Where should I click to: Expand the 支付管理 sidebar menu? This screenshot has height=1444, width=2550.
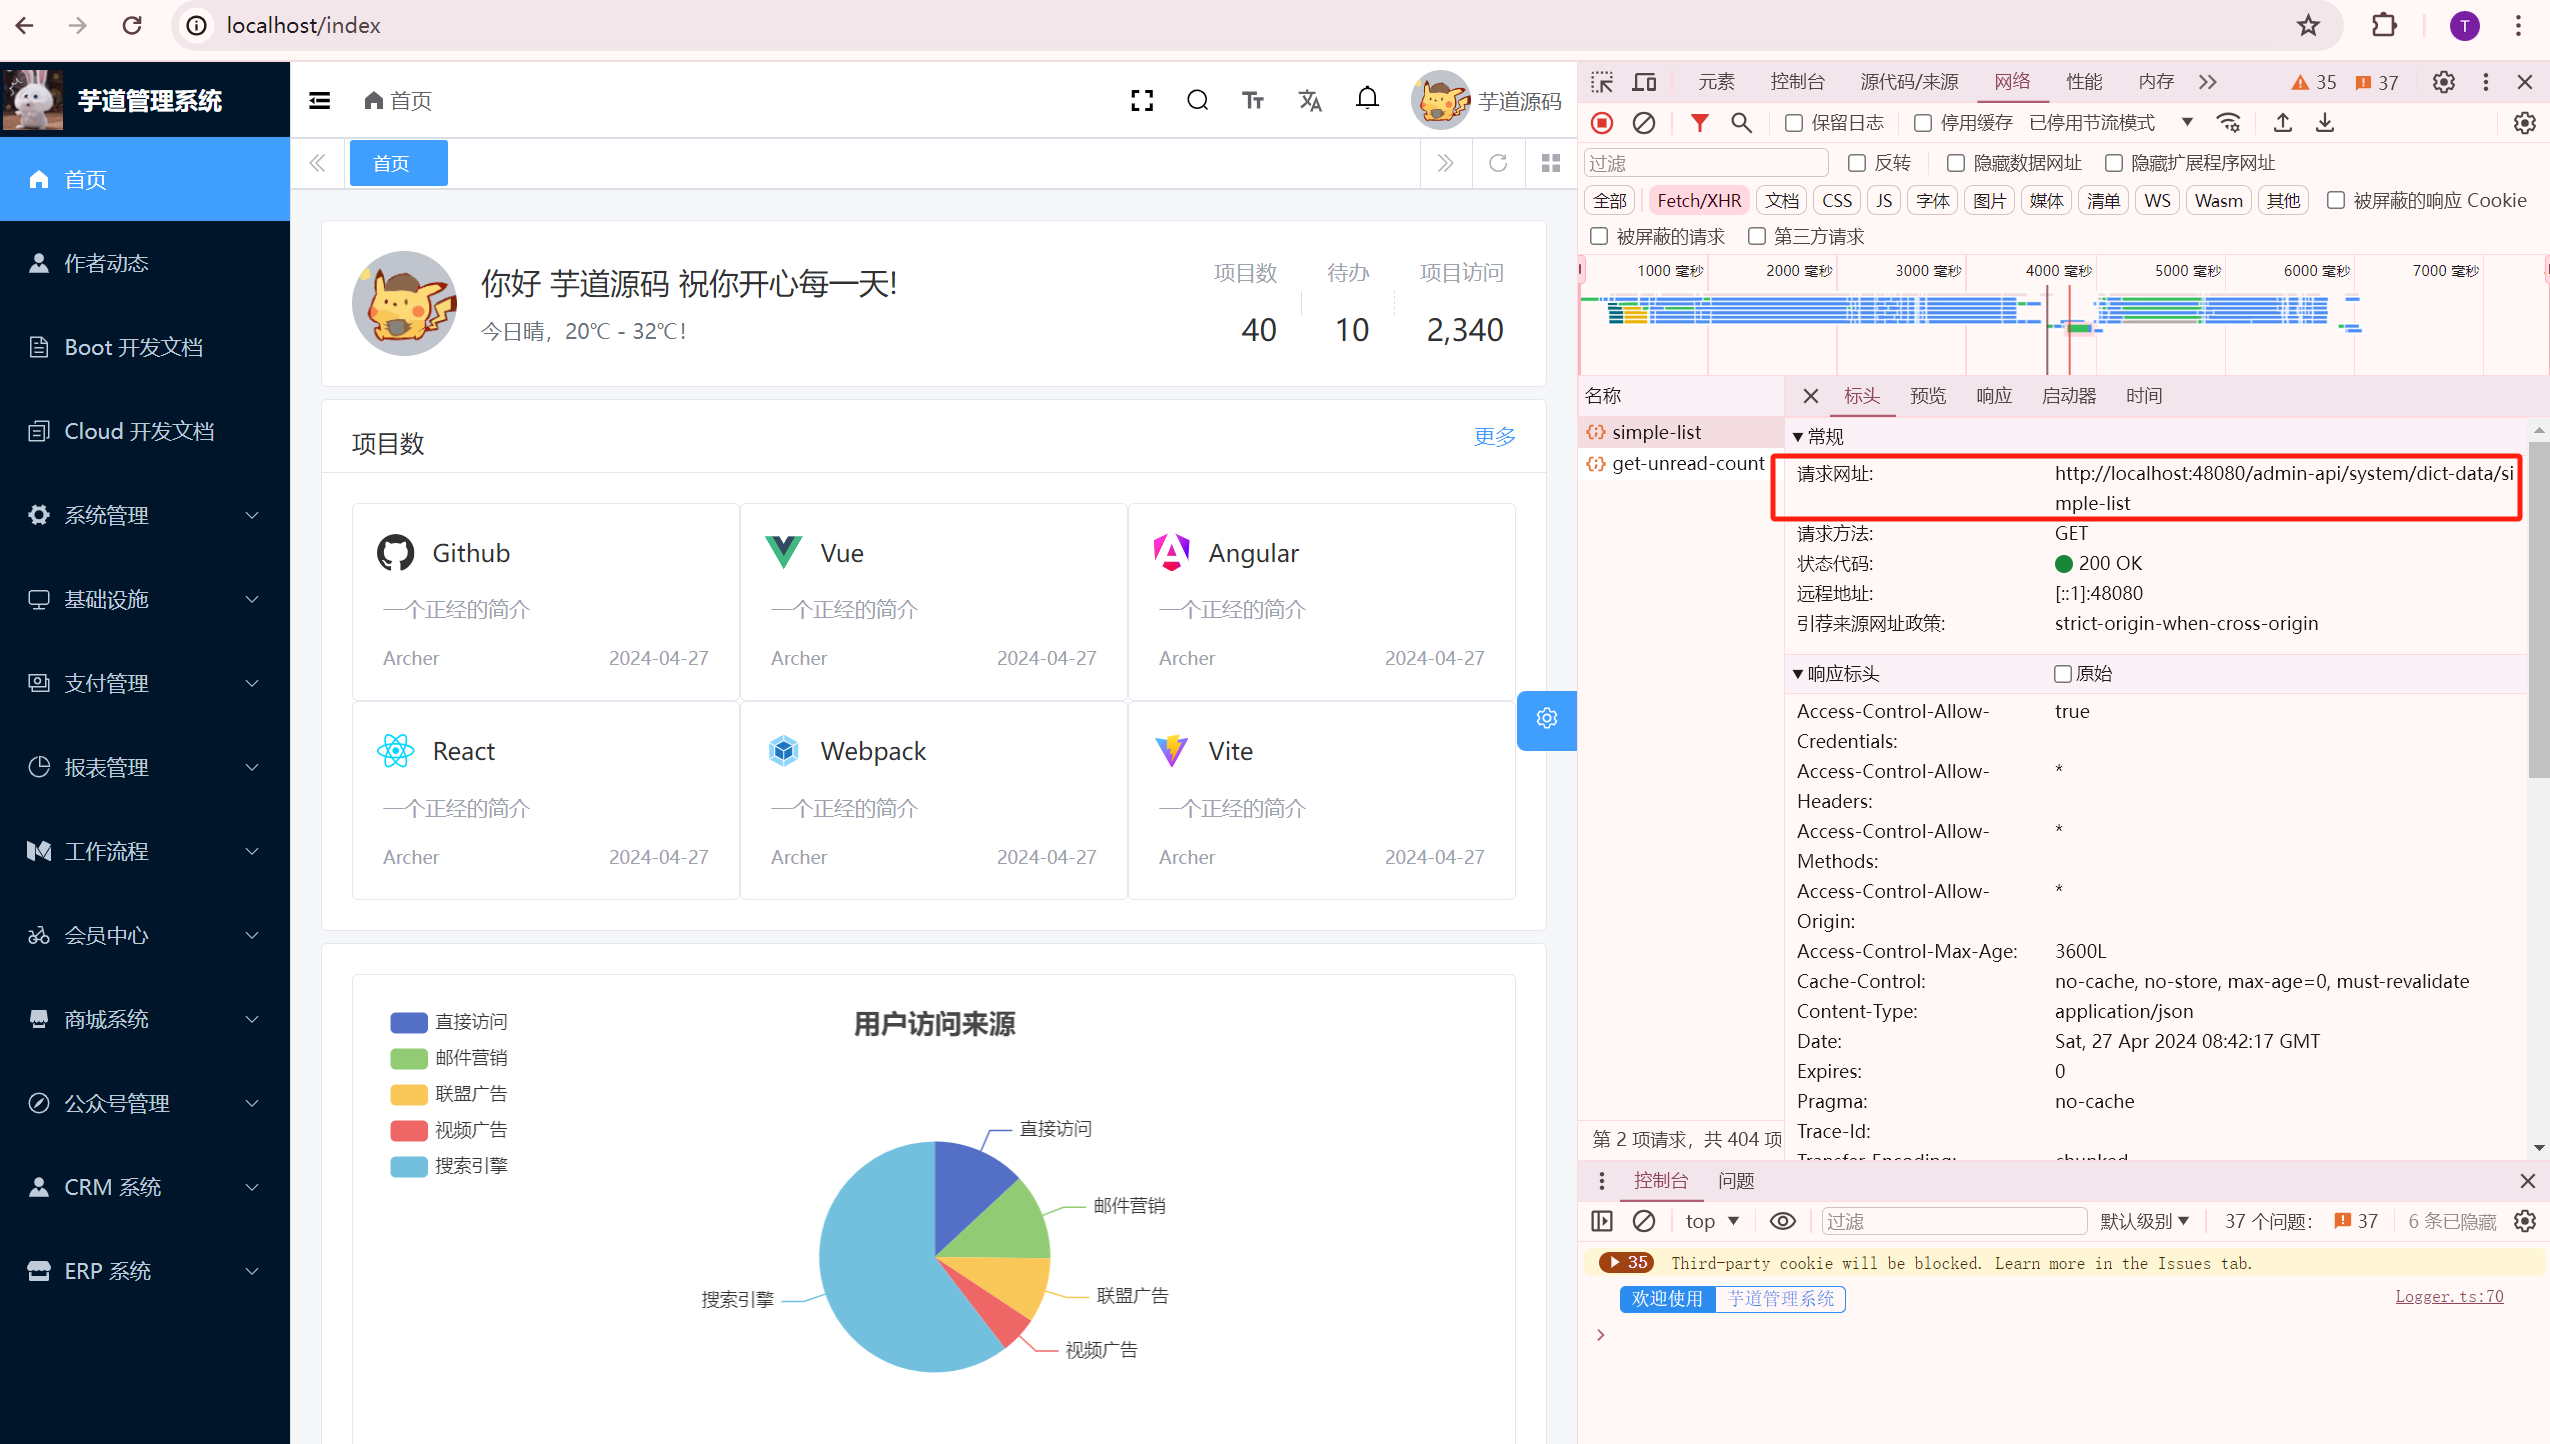(145, 683)
